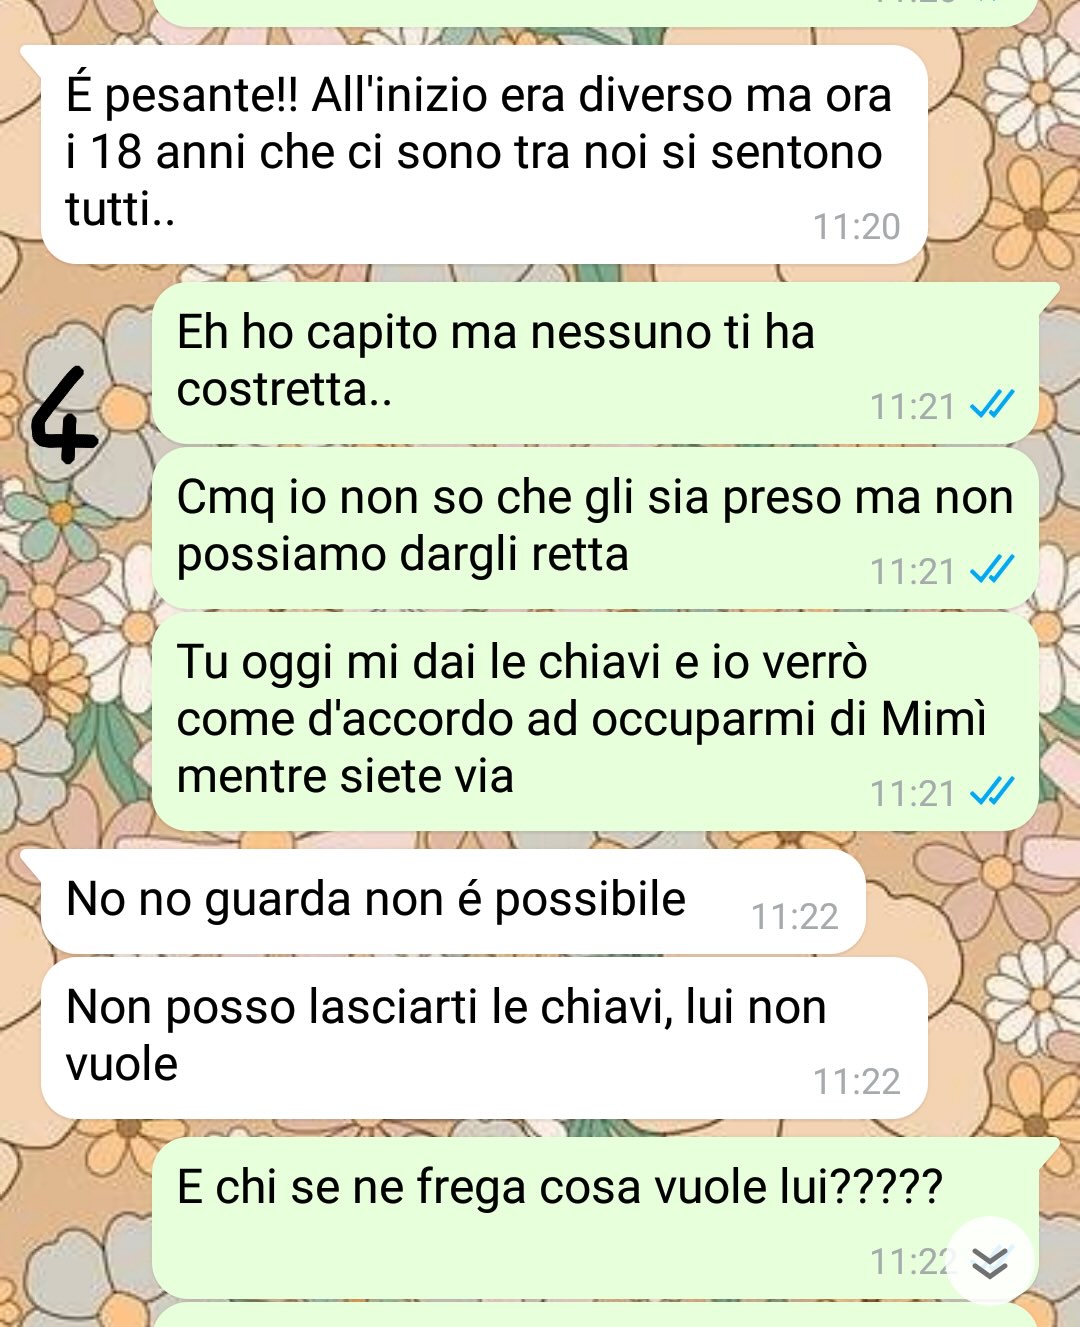This screenshot has width=1080, height=1327.
Task: Tap the handwritten number 4 annotation
Action: (x=64, y=415)
